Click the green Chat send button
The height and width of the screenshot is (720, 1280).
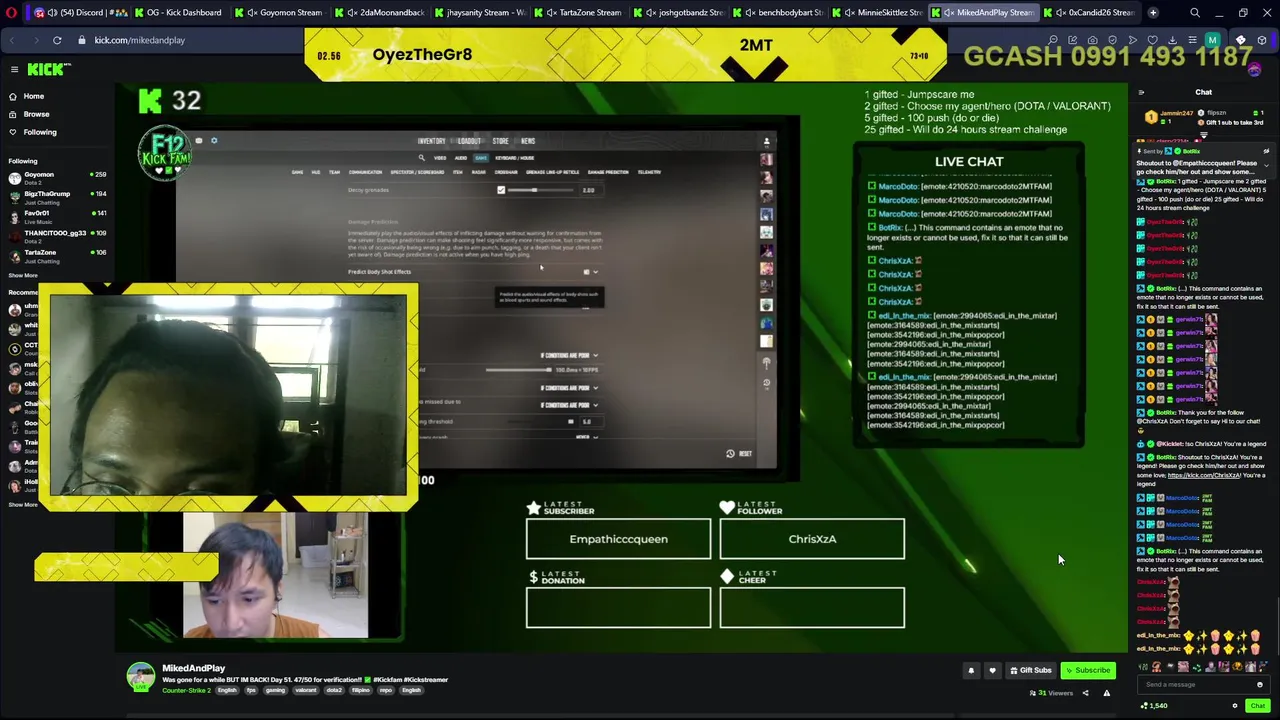[x=1257, y=706]
